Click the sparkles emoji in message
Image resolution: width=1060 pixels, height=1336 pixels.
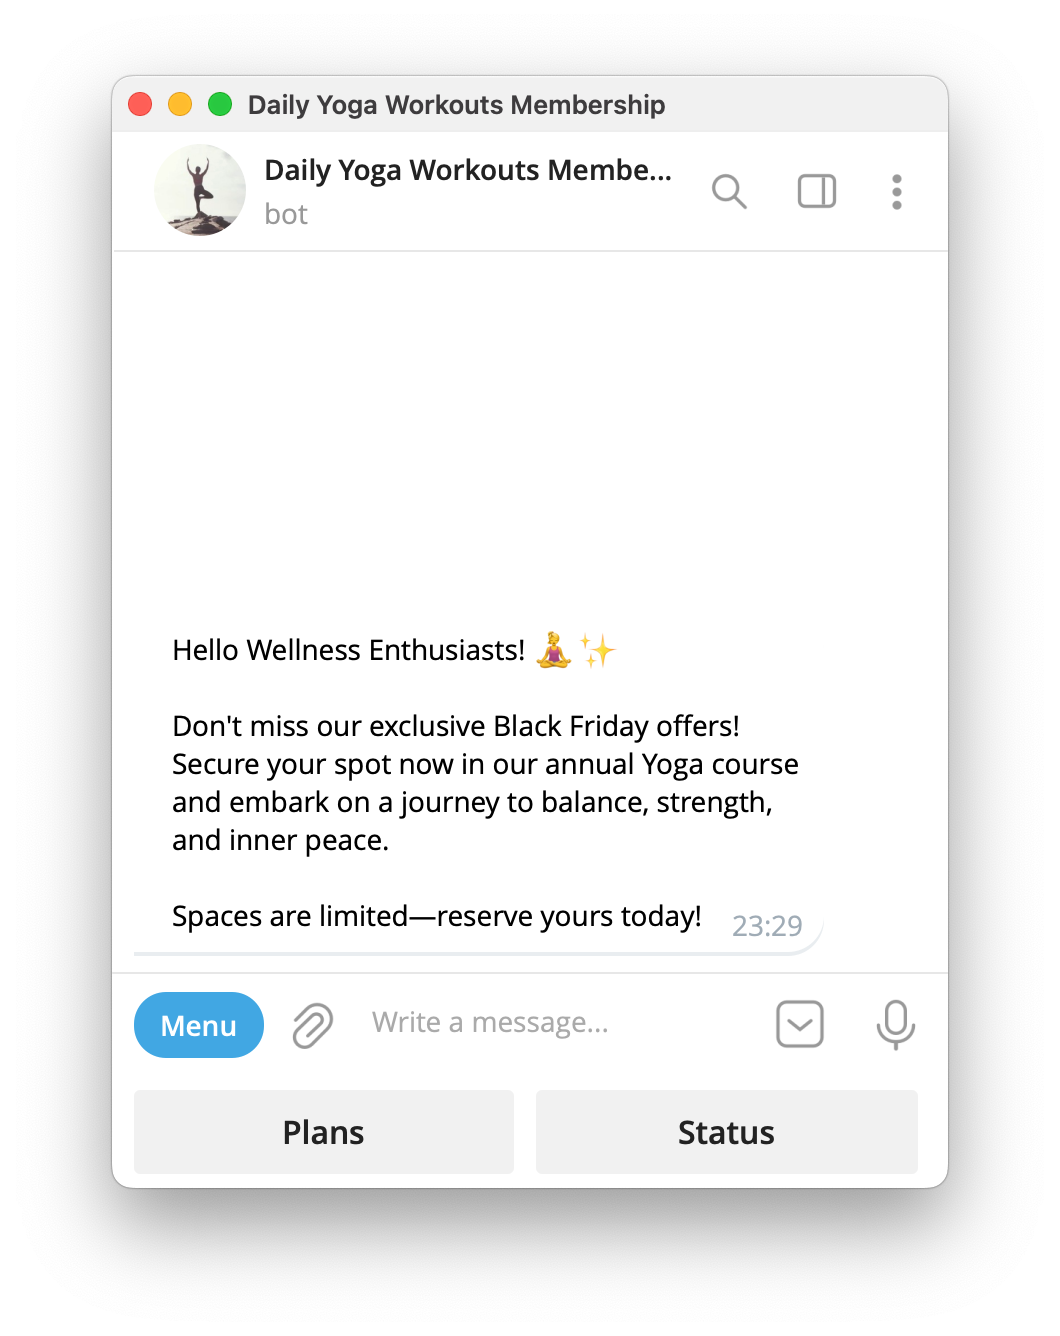[x=598, y=650]
